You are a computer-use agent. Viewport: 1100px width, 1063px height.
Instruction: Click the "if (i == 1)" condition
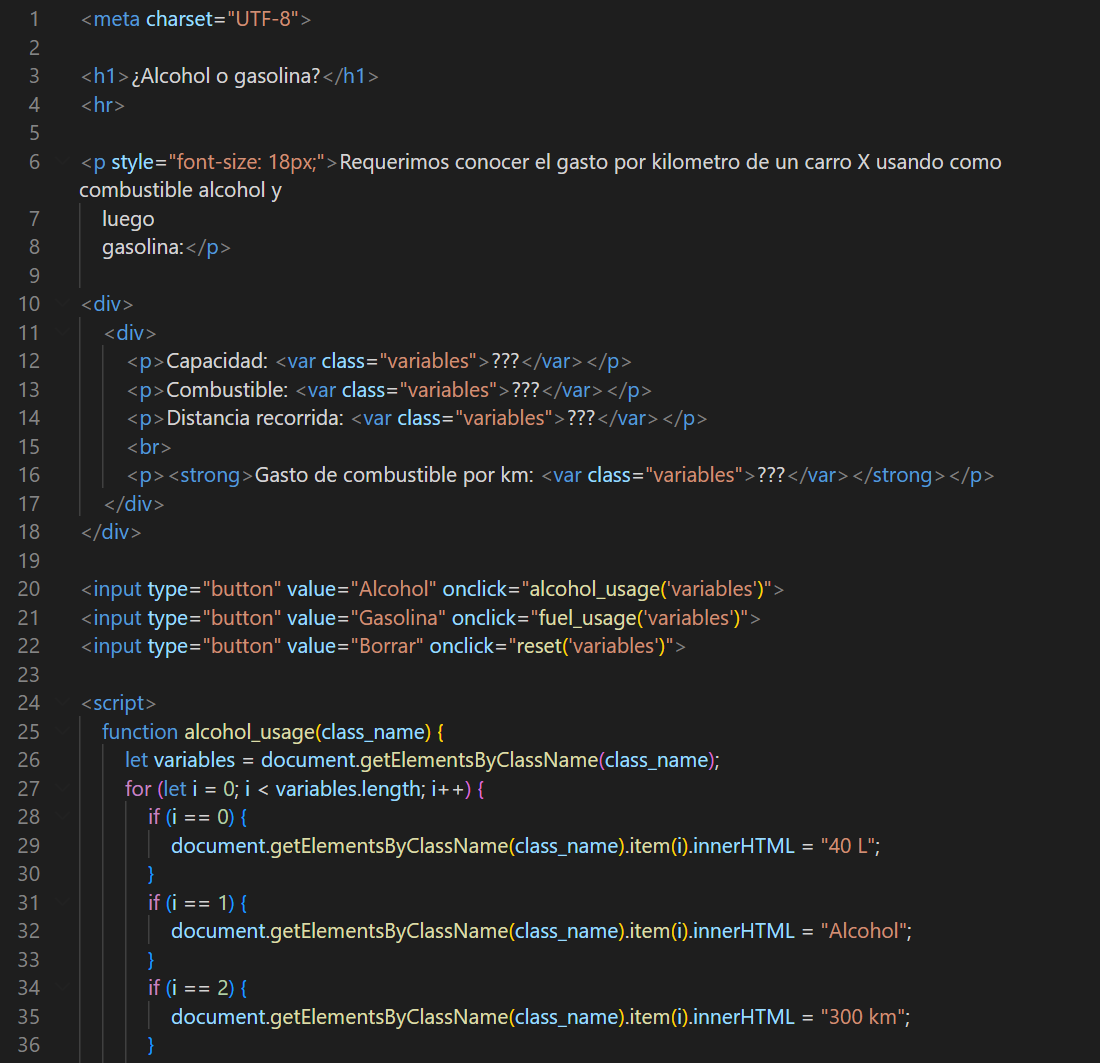coord(191,902)
